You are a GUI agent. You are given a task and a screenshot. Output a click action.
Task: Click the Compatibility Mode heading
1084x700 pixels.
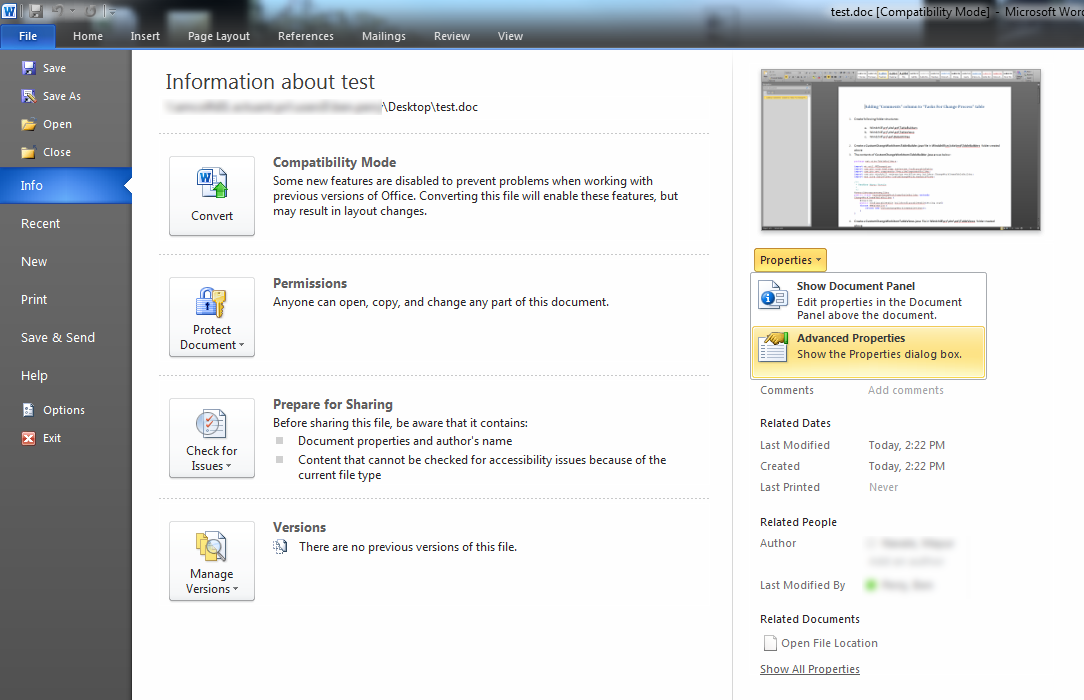click(x=334, y=162)
